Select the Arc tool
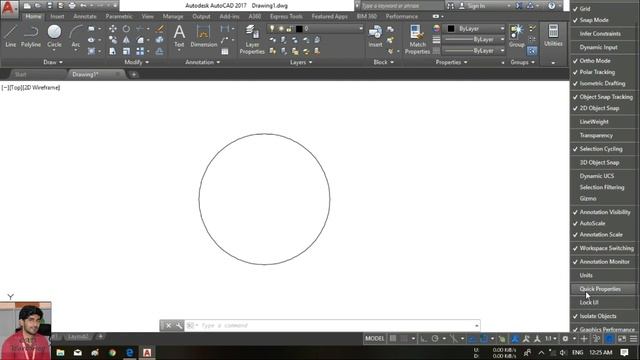Viewport: 640px width, 360px height. [x=76, y=36]
